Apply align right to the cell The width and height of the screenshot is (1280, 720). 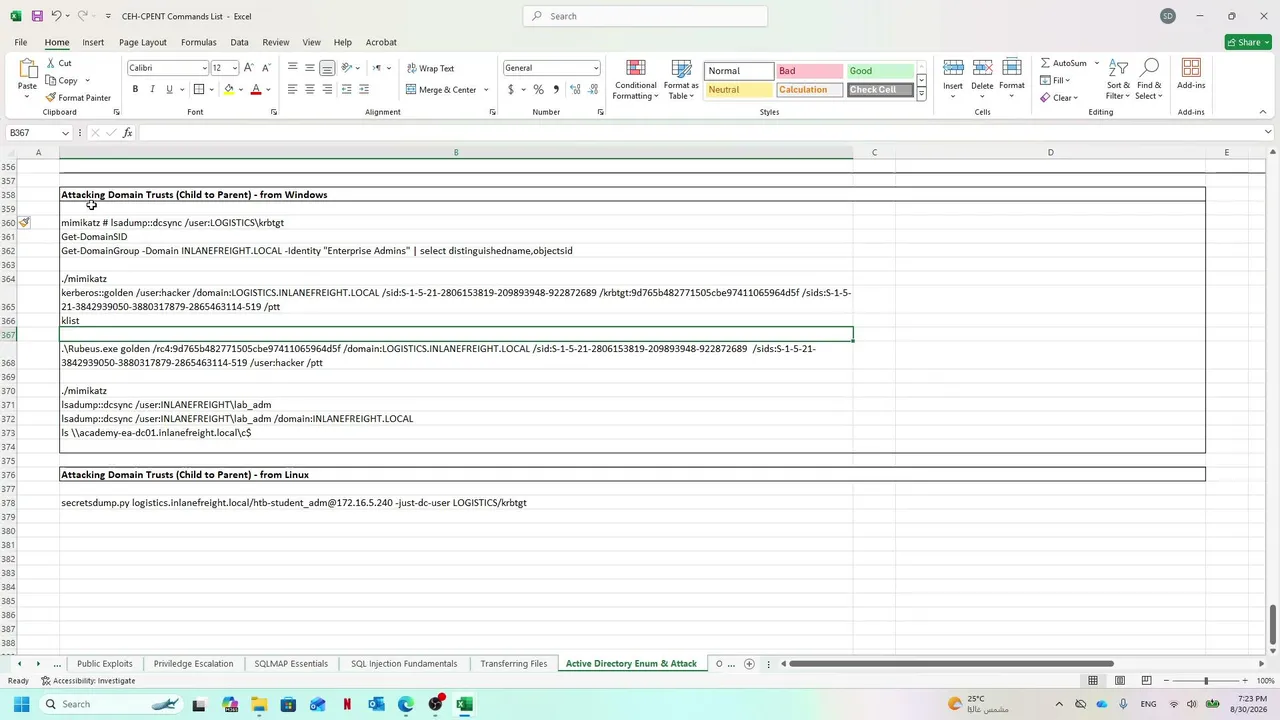click(327, 90)
